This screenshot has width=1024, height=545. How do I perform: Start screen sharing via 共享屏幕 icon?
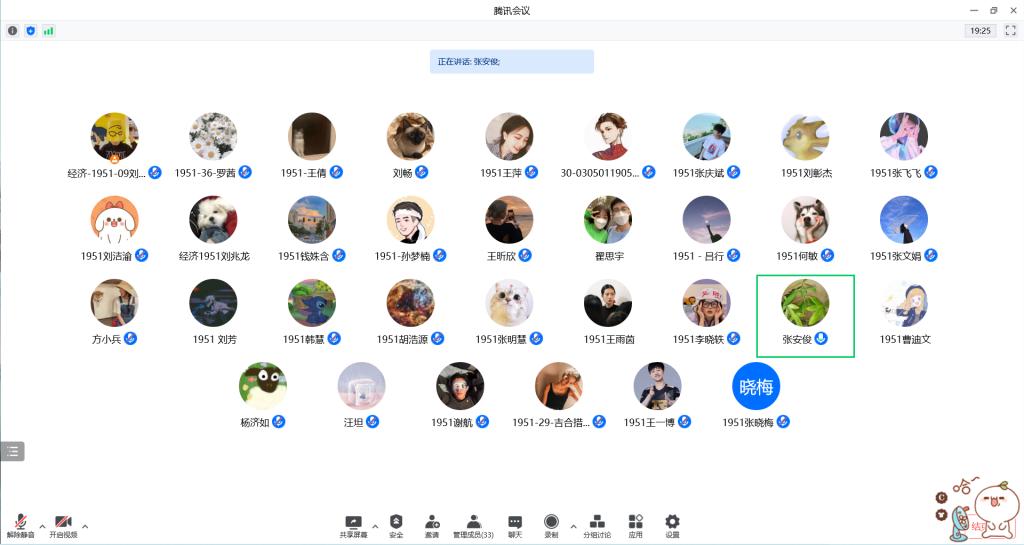353,524
